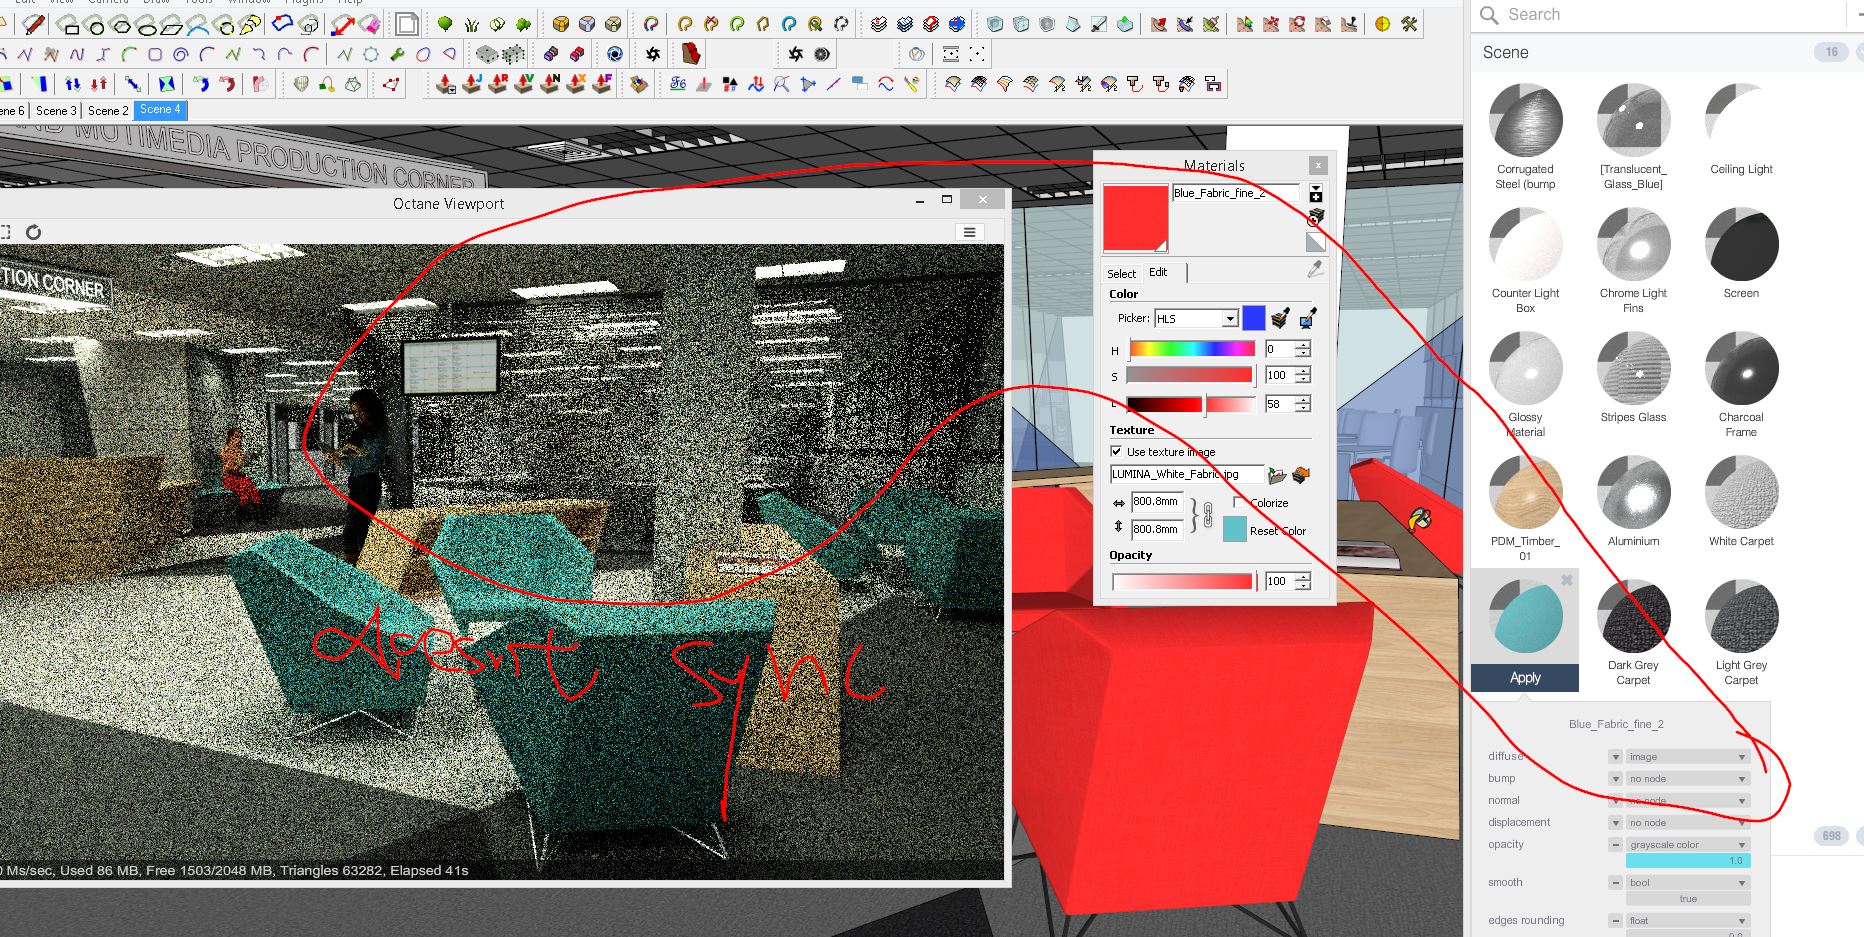This screenshot has width=1864, height=937.
Task: Click the Reset Color label
Action: [1278, 531]
